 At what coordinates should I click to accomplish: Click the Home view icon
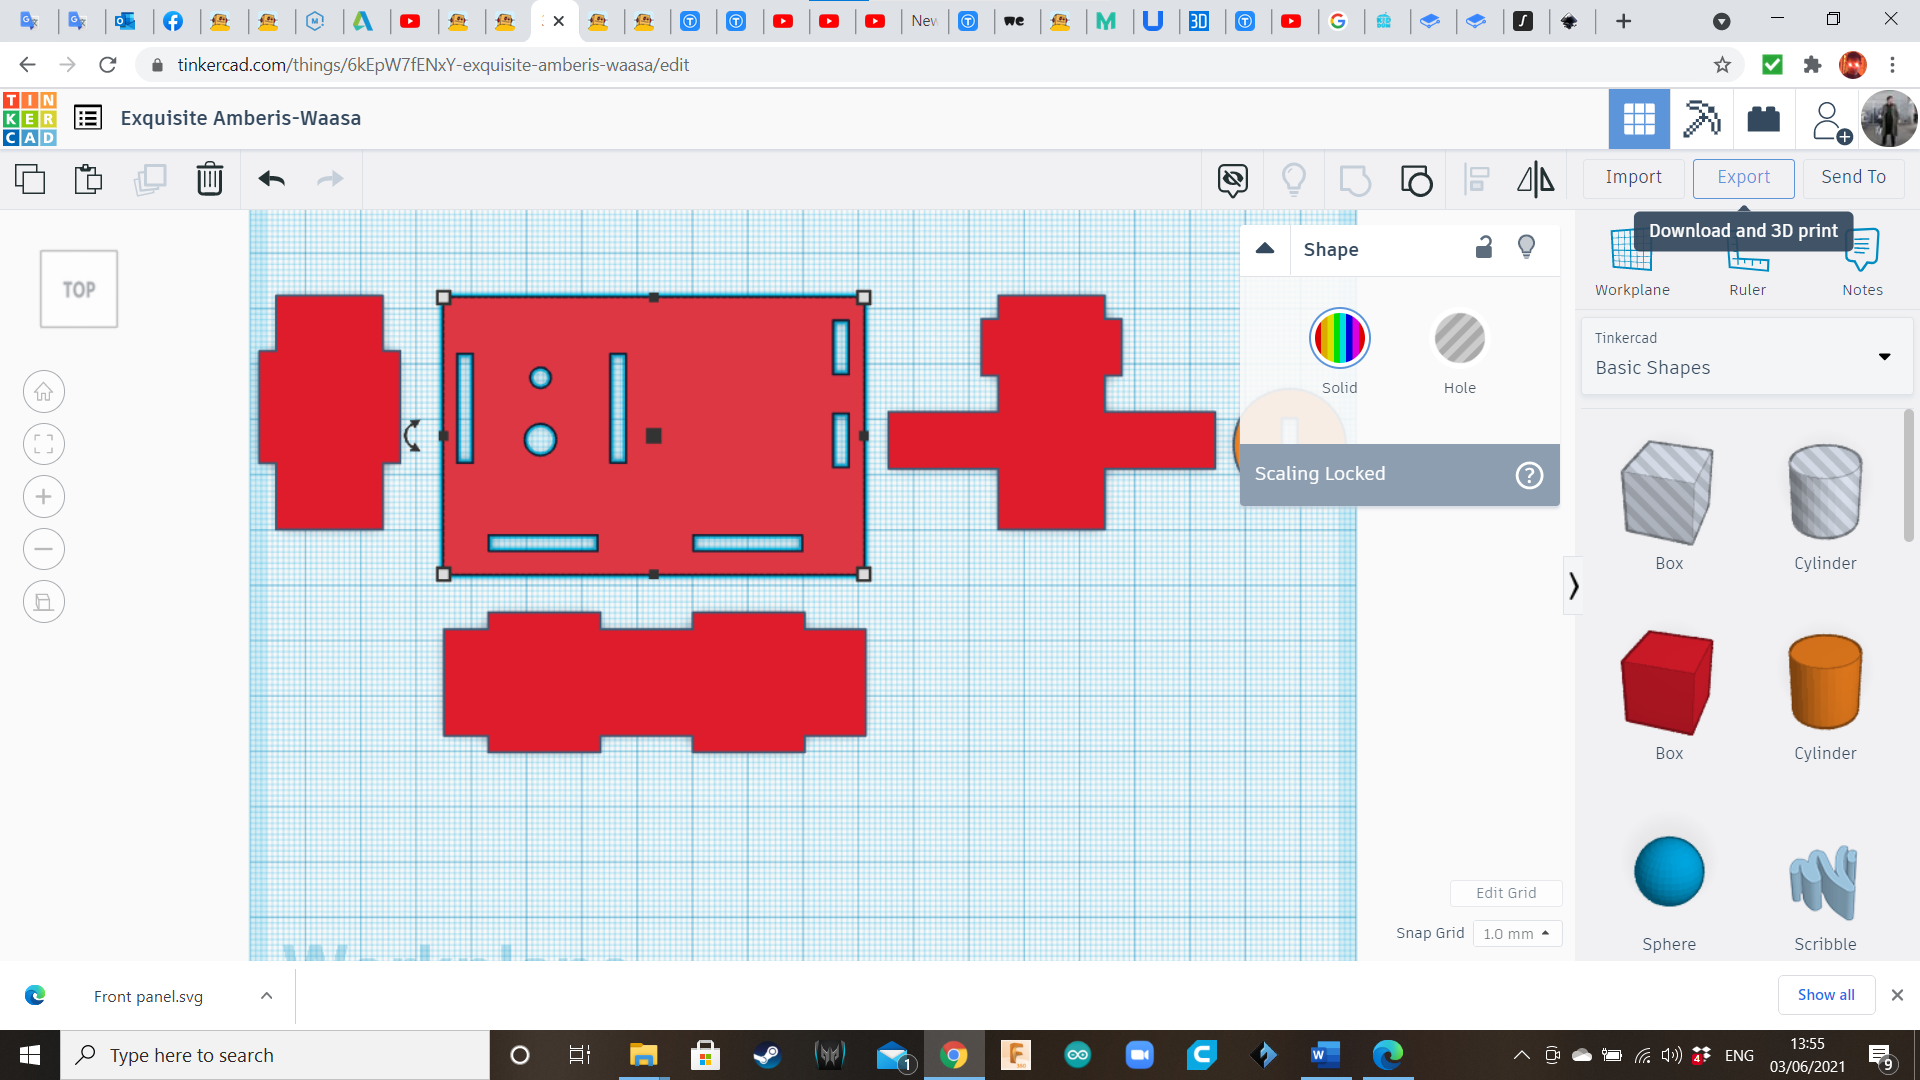click(x=43, y=391)
